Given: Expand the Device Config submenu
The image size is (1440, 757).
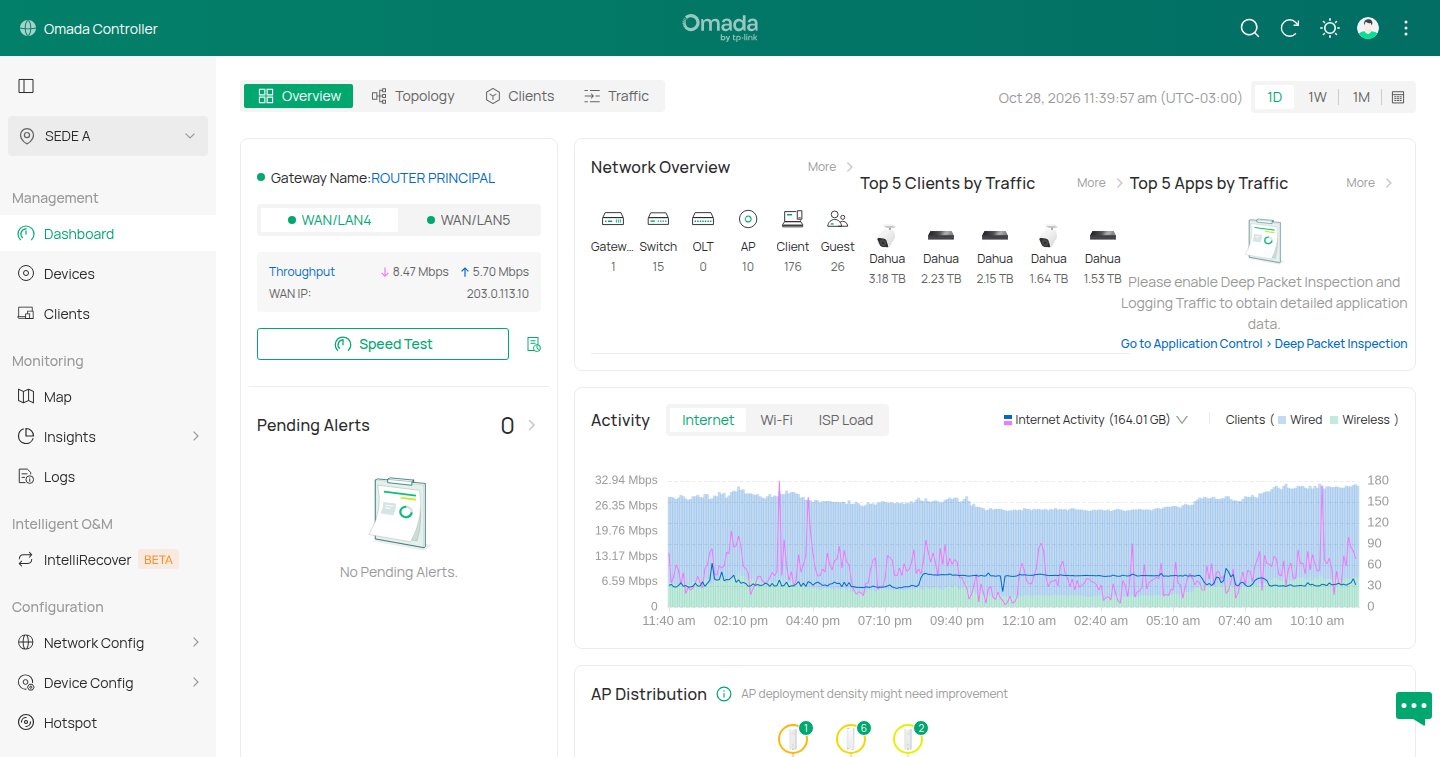Looking at the screenshot, I should click(196, 683).
